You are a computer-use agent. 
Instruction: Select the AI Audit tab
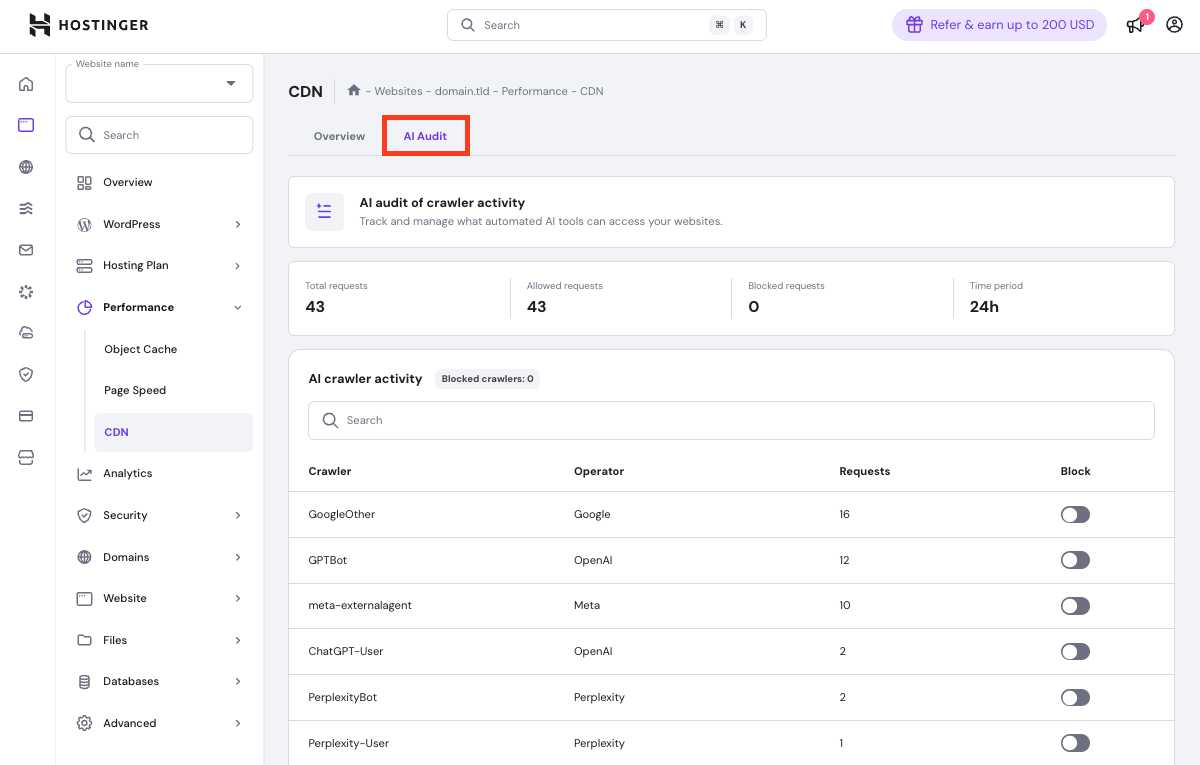[x=425, y=135]
